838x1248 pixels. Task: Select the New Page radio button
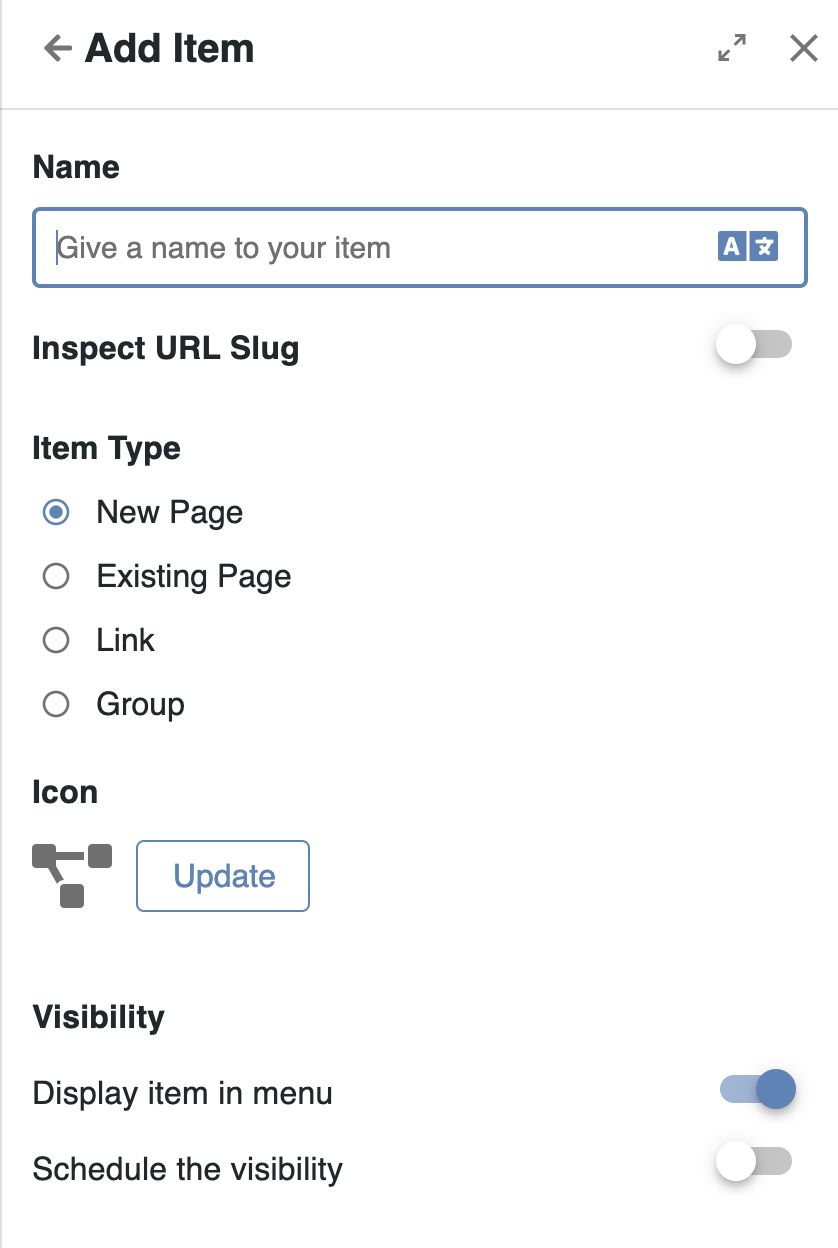point(56,513)
